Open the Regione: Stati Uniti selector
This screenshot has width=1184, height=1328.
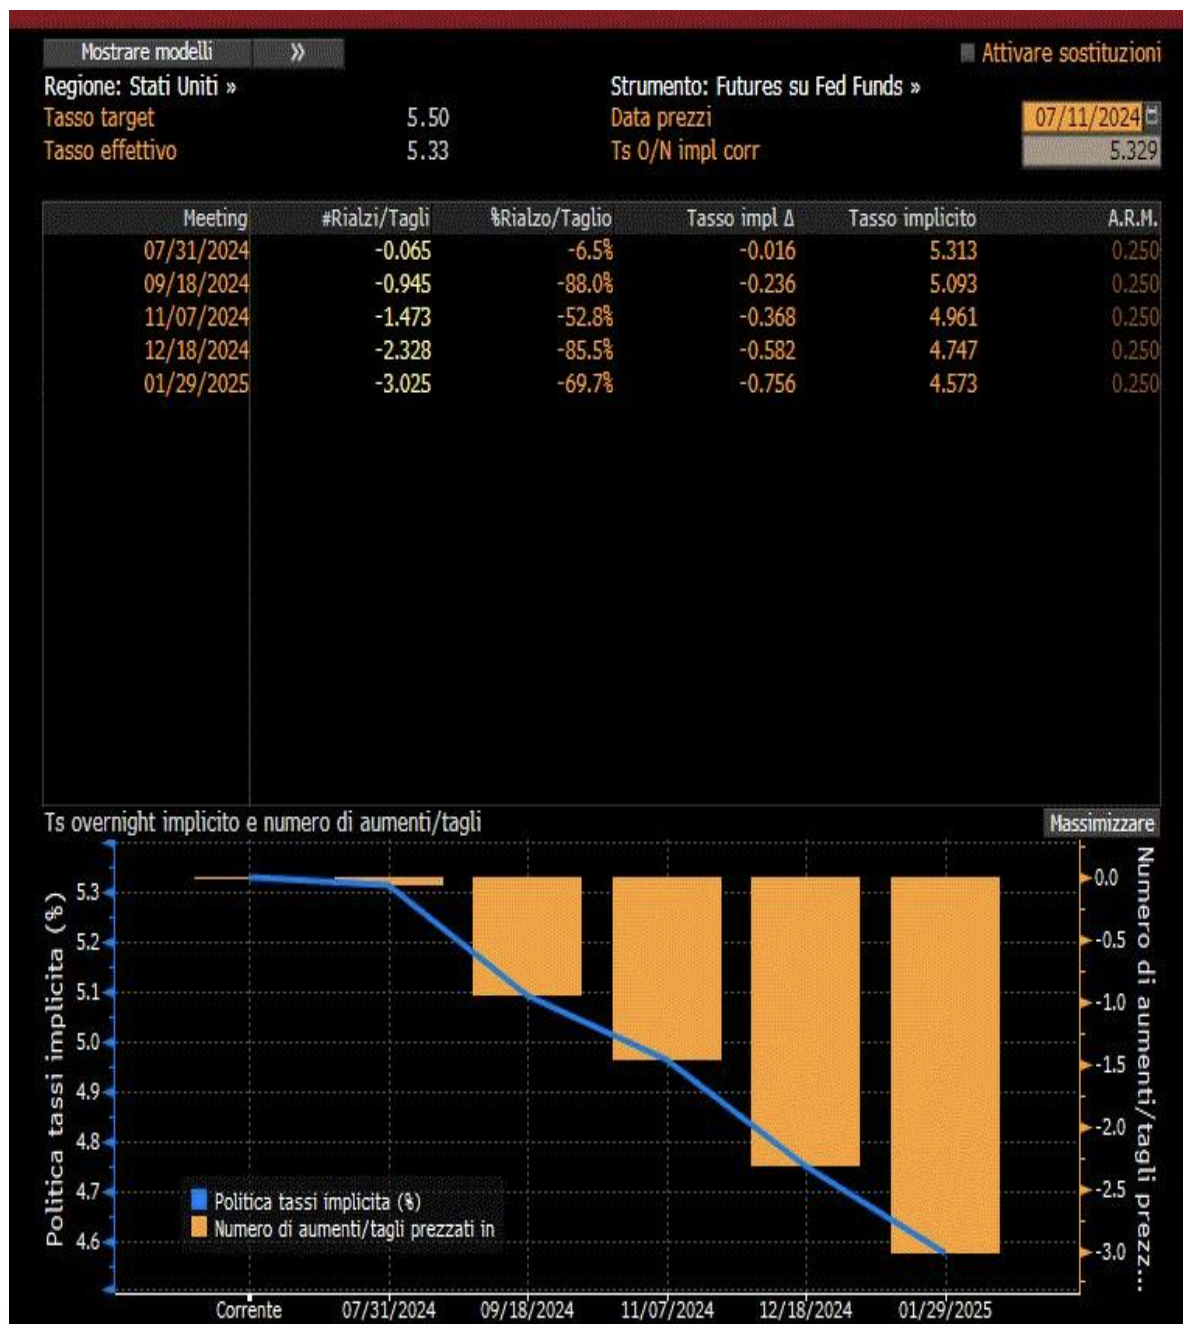(140, 86)
